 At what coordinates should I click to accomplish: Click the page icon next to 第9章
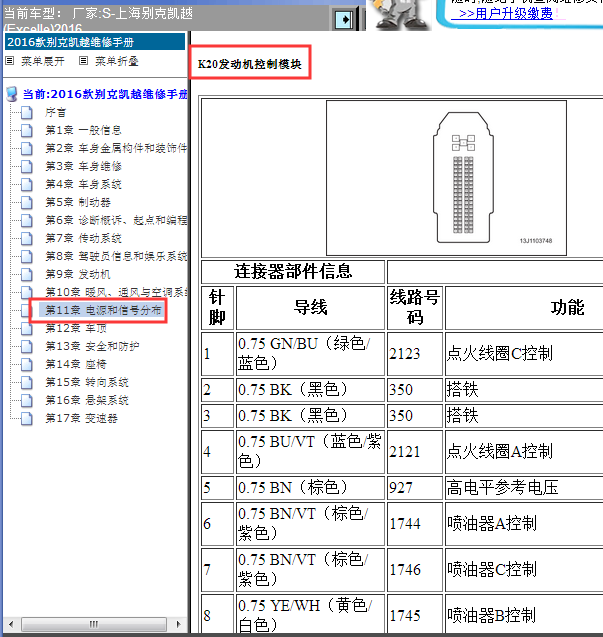[x=27, y=274]
